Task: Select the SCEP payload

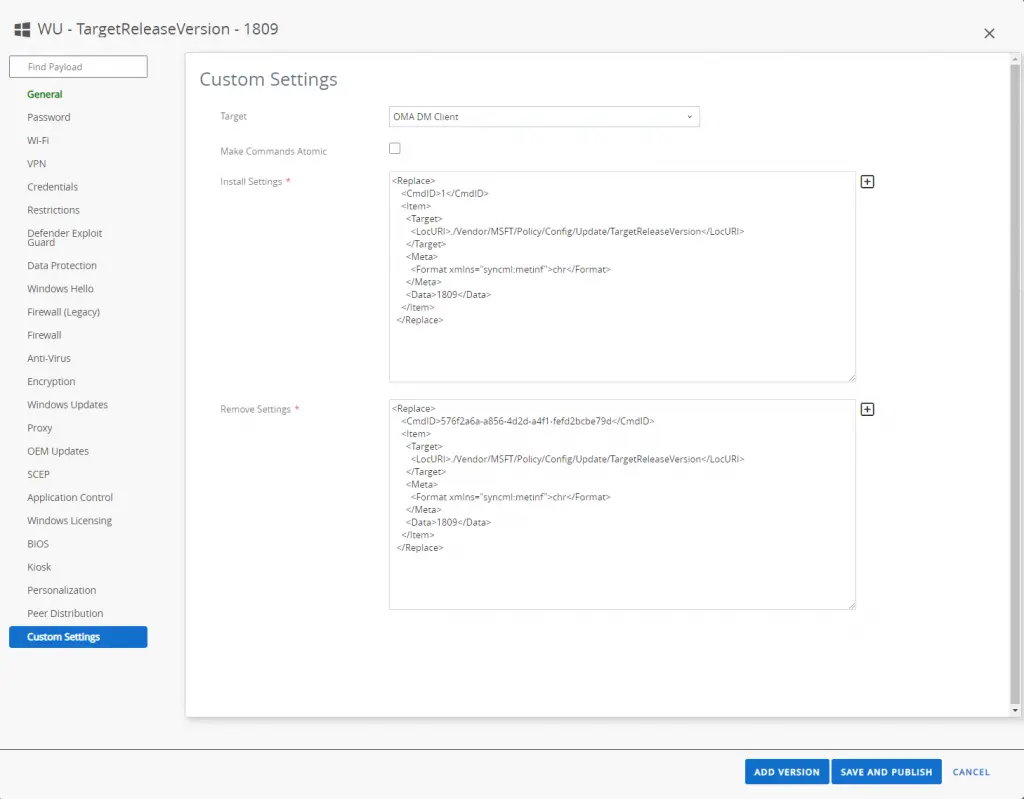Action: point(38,474)
